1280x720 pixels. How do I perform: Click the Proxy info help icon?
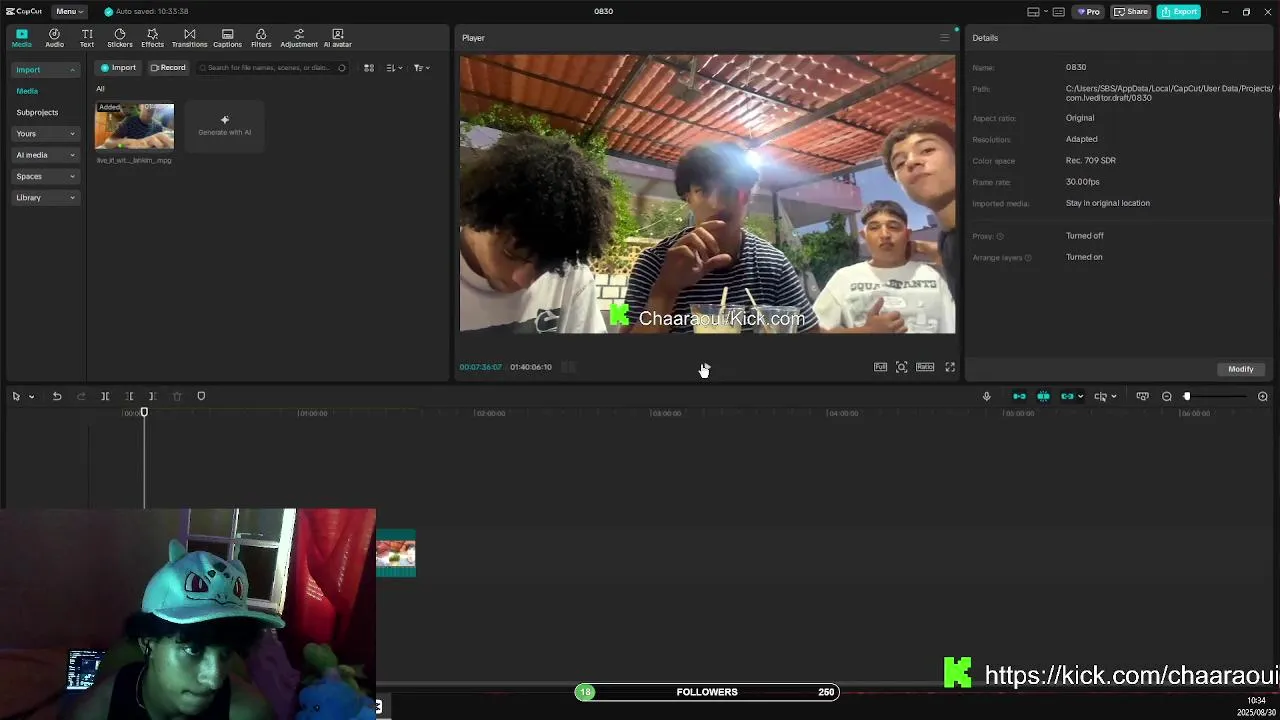point(1000,236)
